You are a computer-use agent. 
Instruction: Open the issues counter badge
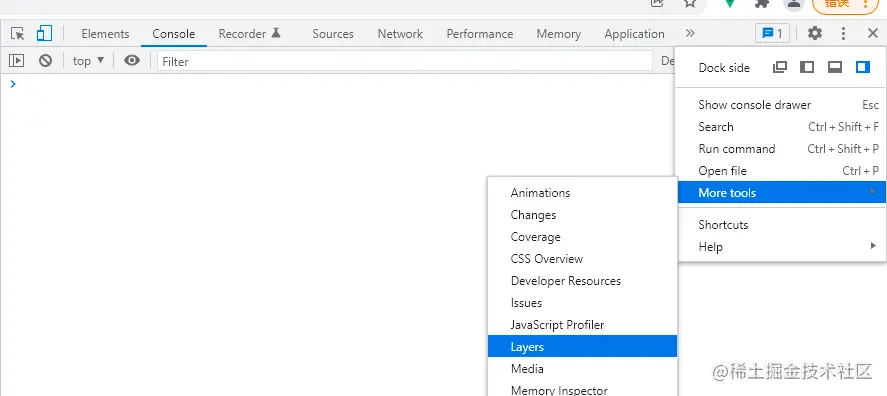pyautogui.click(x=772, y=33)
